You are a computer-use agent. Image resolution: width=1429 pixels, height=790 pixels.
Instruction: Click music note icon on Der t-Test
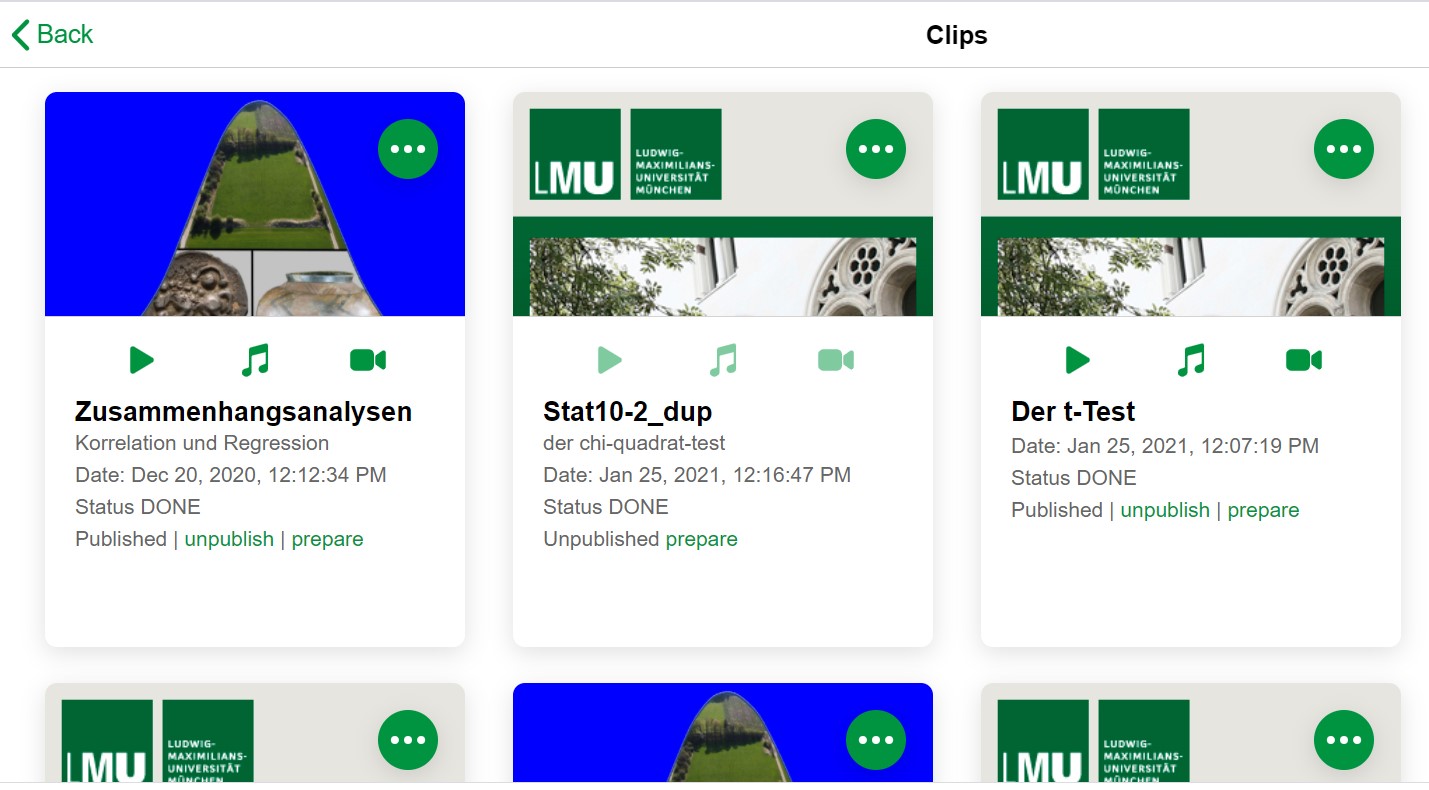coord(1191,360)
